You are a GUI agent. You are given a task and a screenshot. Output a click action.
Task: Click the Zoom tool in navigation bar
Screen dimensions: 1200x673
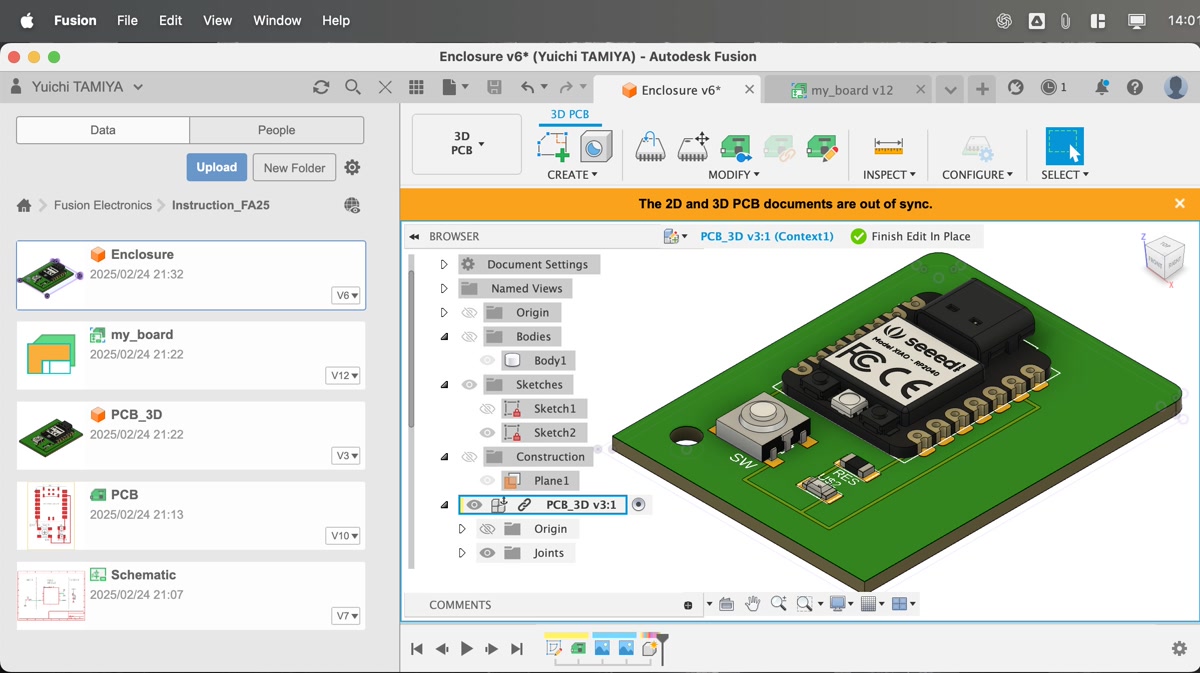[778, 604]
